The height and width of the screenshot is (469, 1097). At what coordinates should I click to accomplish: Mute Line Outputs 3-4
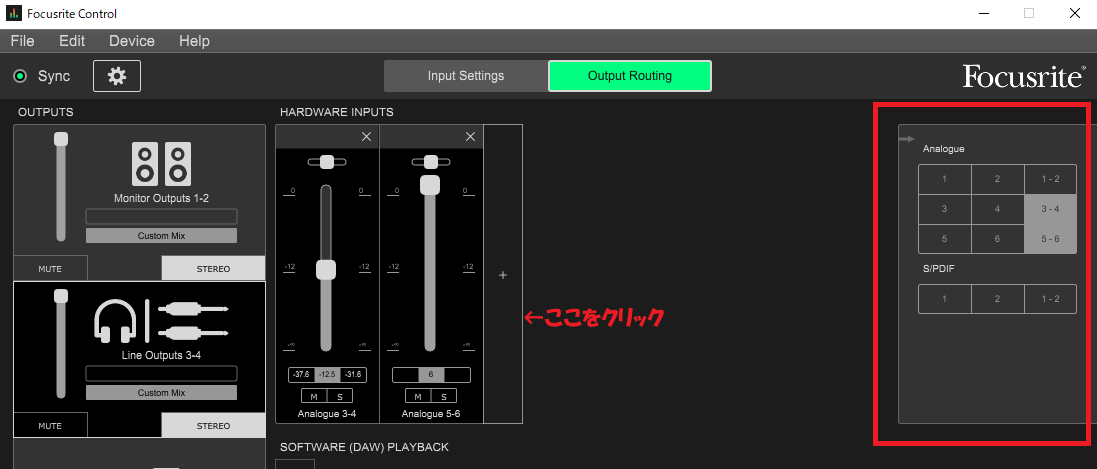(x=50, y=425)
